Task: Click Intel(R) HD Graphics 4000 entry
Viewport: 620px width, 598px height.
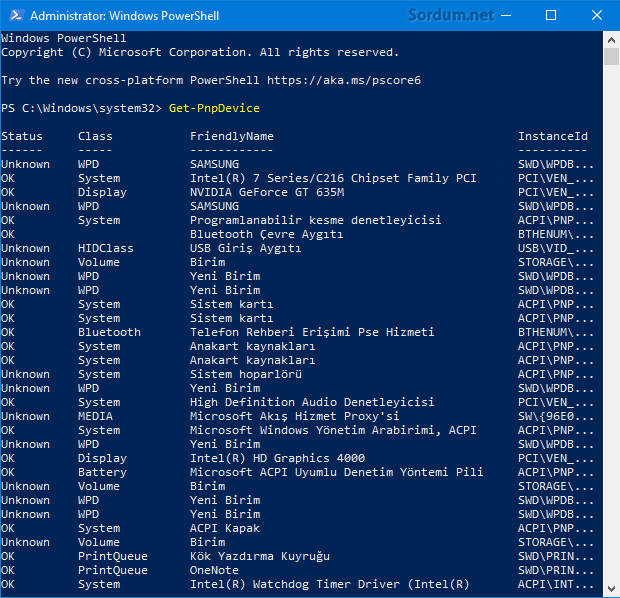Action: pyautogui.click(x=277, y=458)
